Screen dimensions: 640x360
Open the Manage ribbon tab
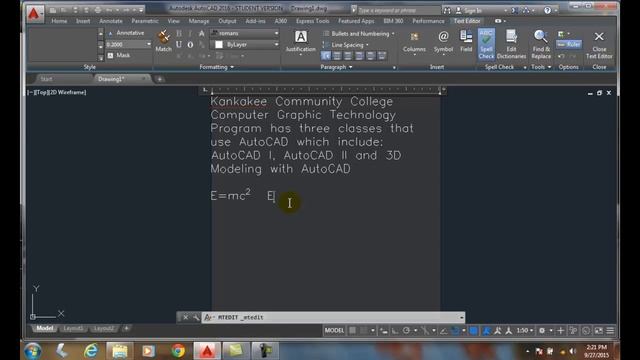coord(199,21)
